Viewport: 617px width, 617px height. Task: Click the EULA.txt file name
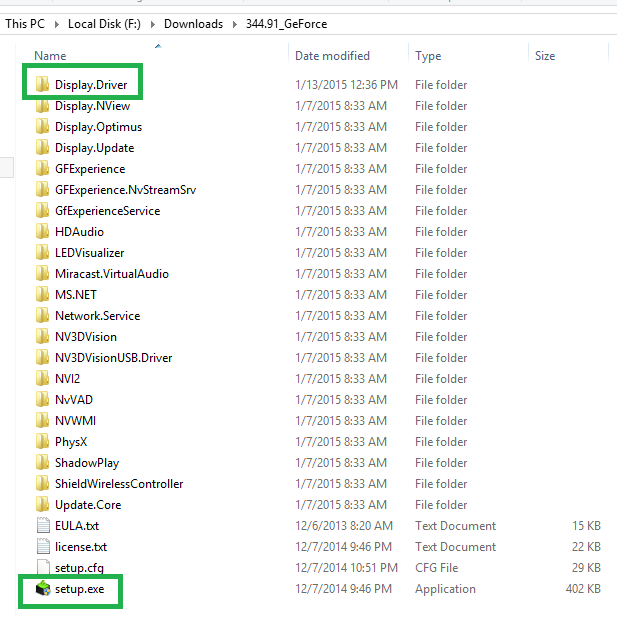[77, 525]
